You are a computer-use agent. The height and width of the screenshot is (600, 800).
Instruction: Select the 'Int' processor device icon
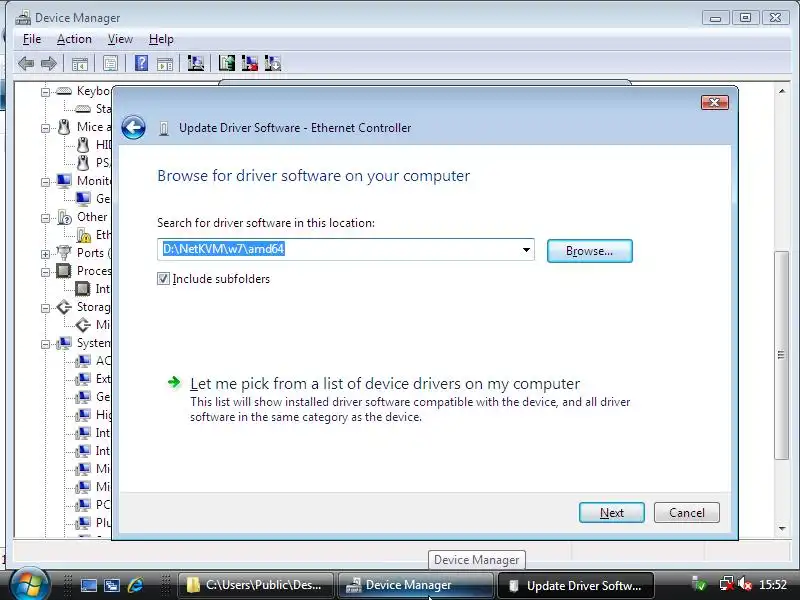(x=83, y=289)
